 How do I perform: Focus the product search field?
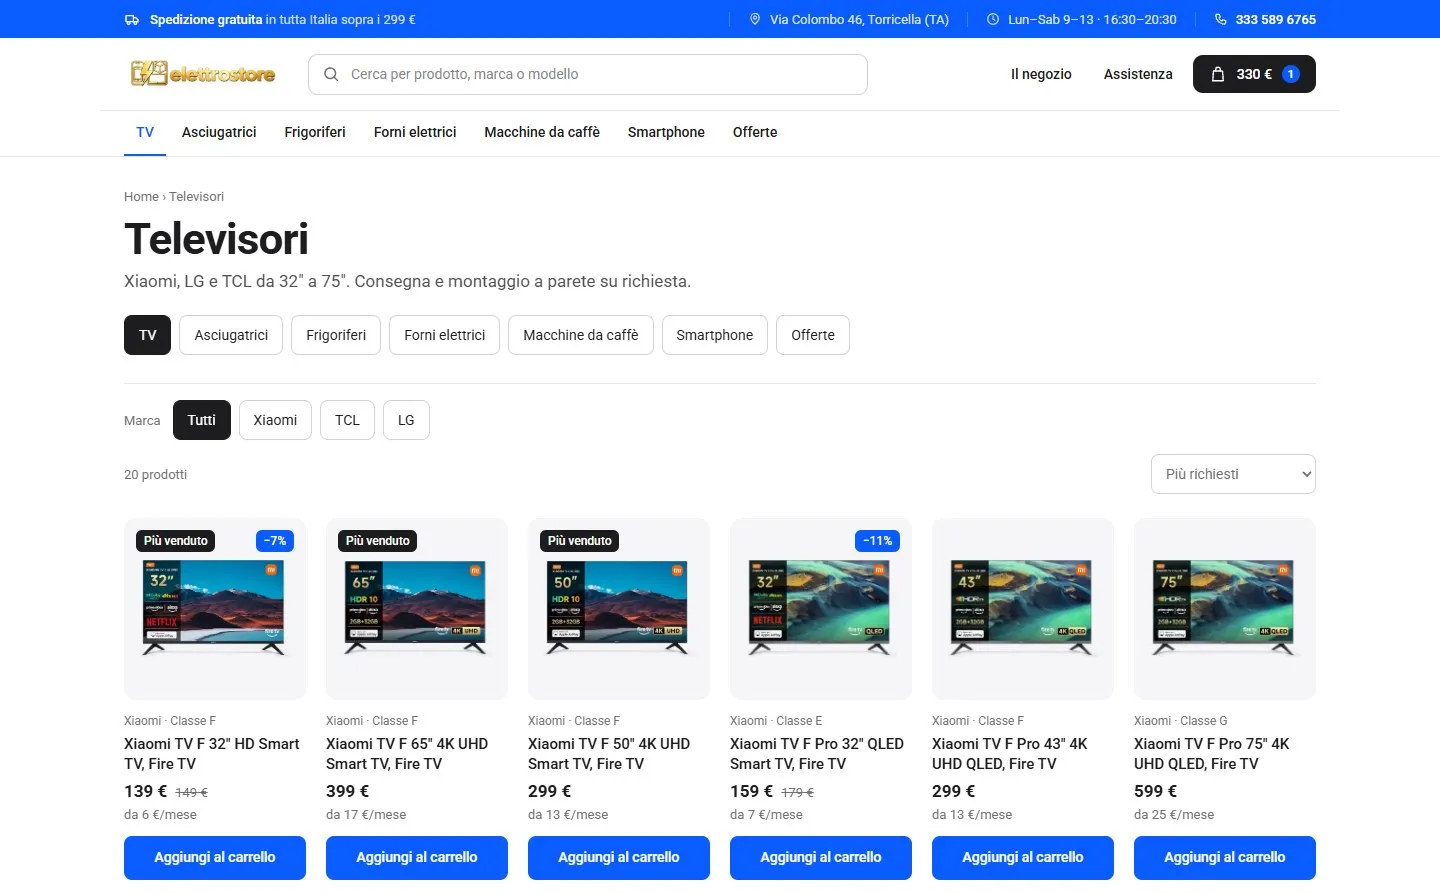tap(588, 74)
